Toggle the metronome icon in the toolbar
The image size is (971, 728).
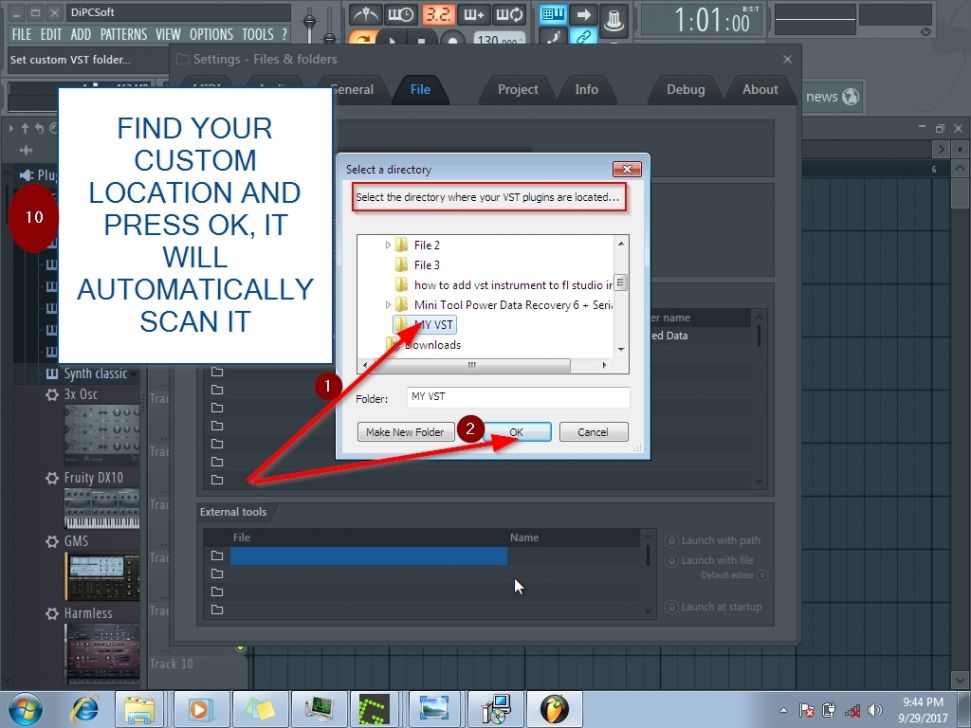click(x=365, y=14)
